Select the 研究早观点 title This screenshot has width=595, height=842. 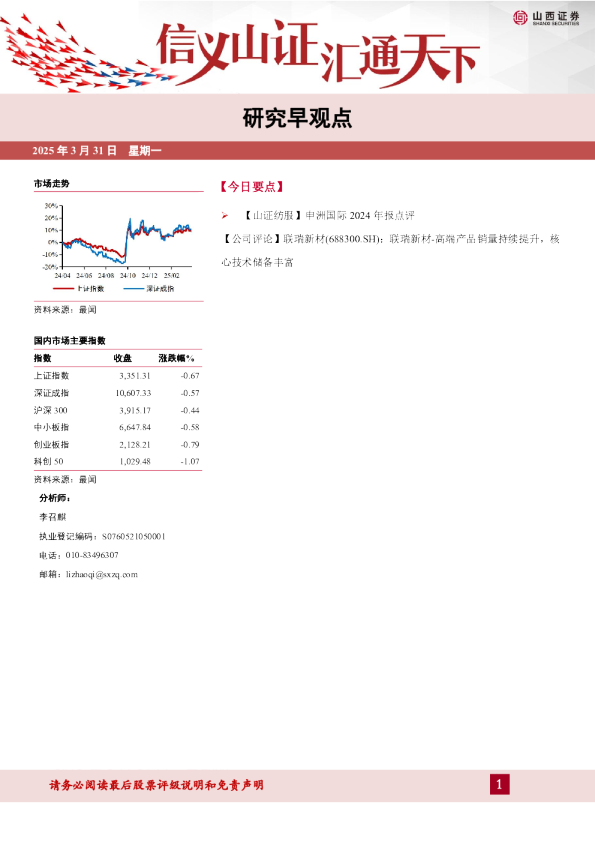click(x=297, y=119)
